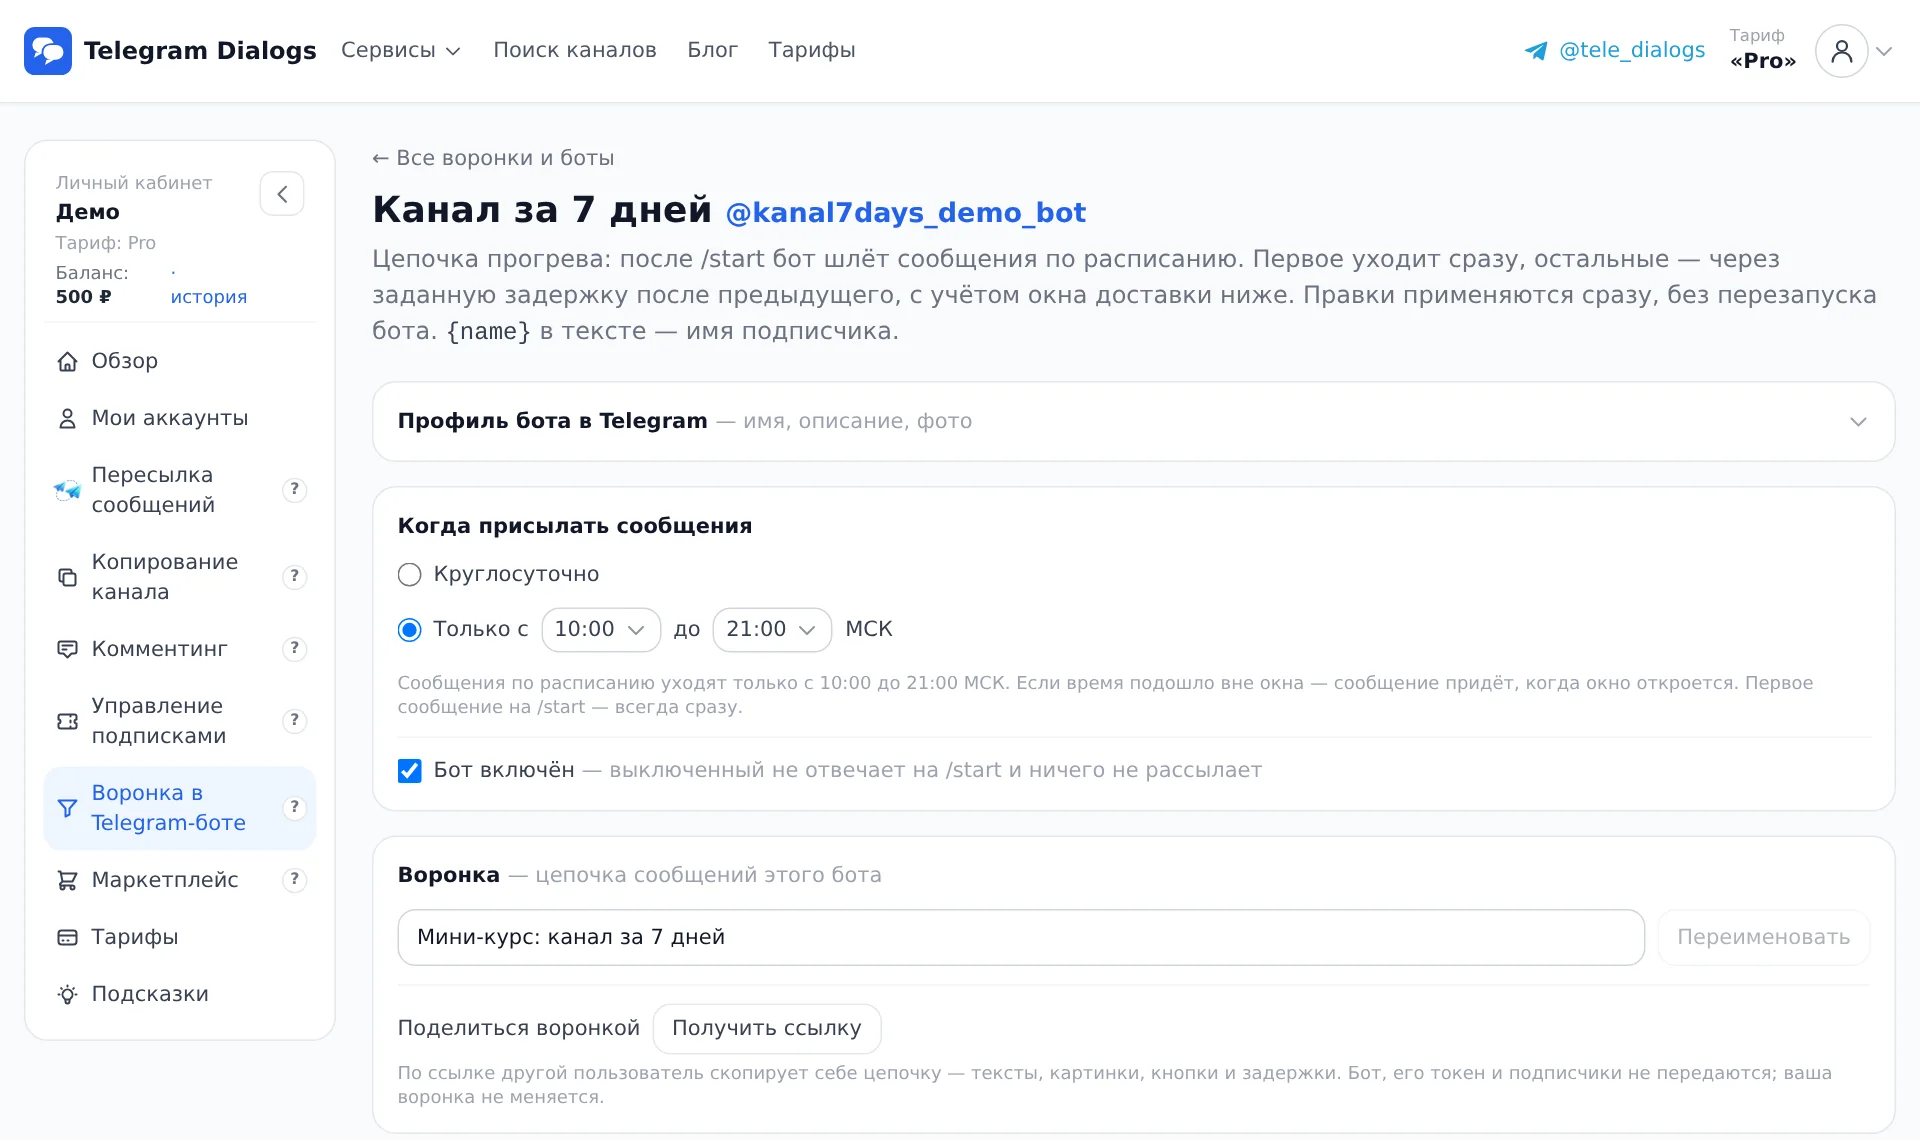Open the @tele_dialogs channel link
Image resolution: width=1920 pixels, height=1140 pixels.
[1632, 50]
